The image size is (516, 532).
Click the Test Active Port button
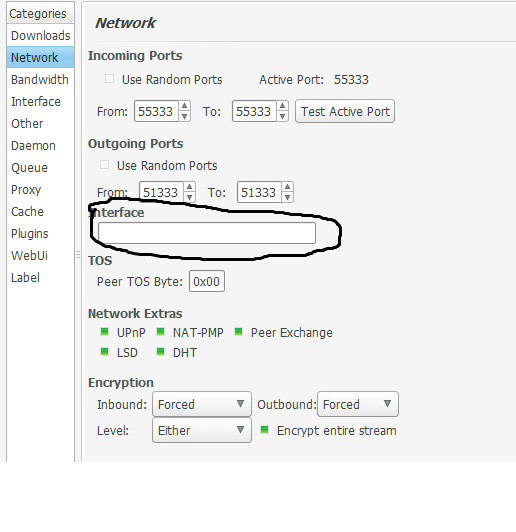pyautogui.click(x=345, y=111)
